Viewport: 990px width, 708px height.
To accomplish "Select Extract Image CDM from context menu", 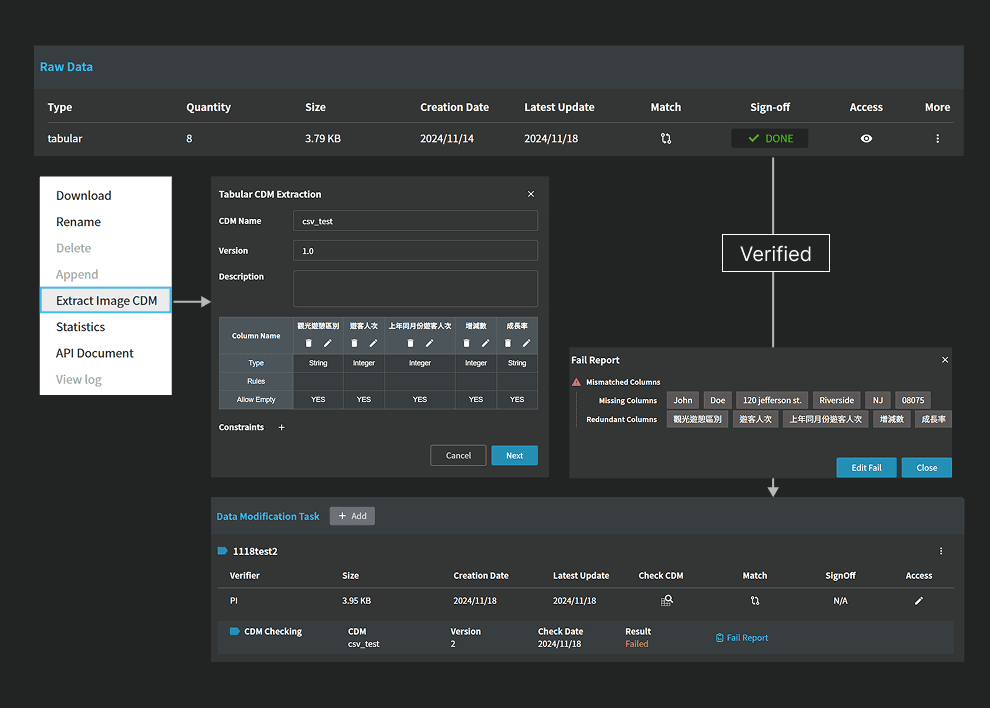I will tap(106, 301).
